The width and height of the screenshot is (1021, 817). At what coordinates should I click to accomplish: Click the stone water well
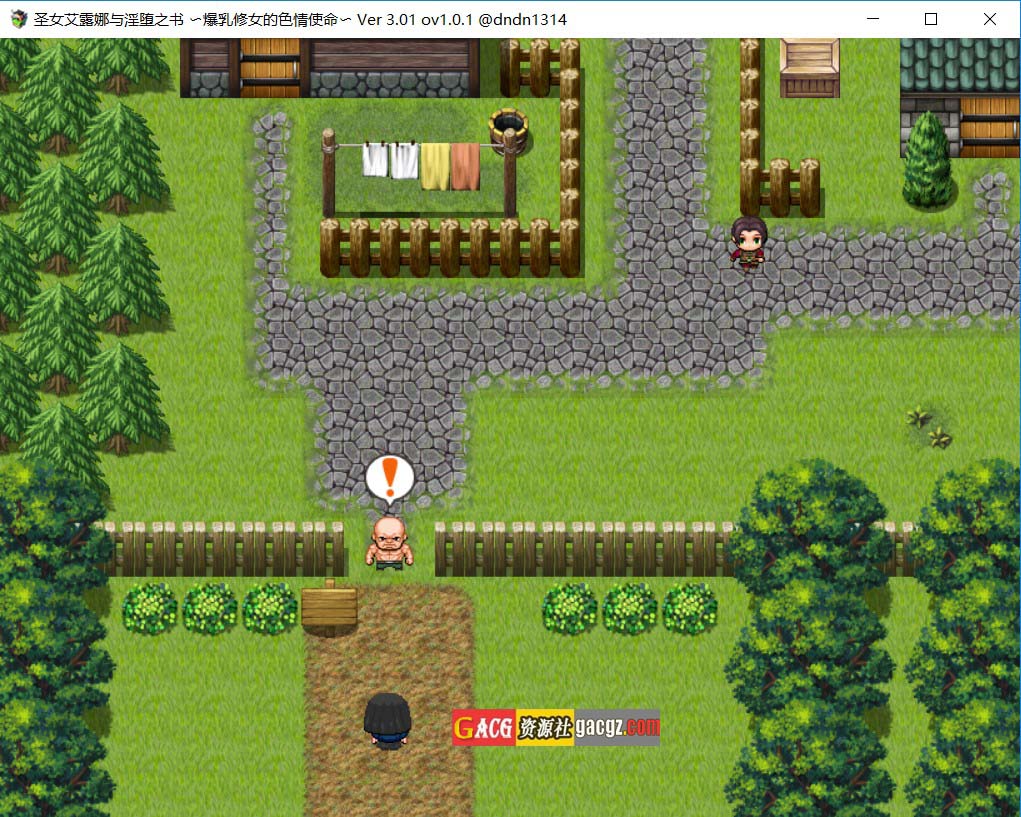508,131
